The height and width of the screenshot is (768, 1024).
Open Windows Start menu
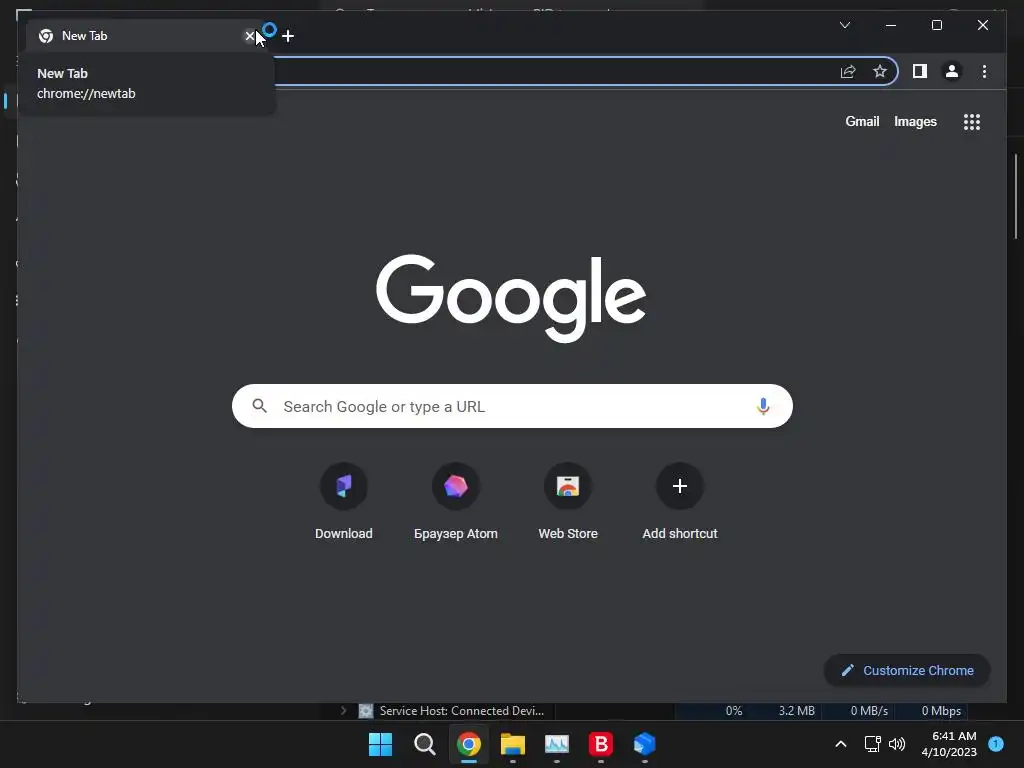coord(380,744)
